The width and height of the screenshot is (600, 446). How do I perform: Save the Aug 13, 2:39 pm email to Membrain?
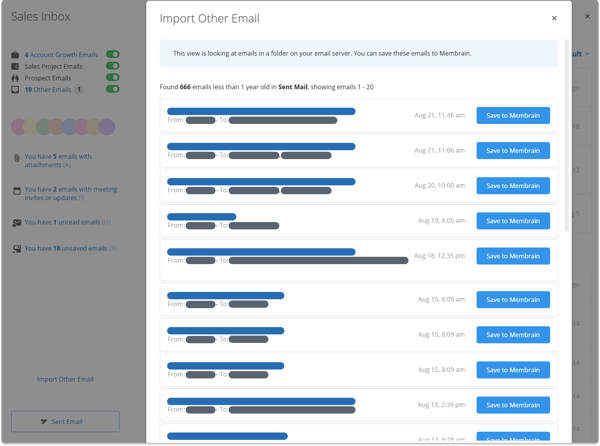(x=513, y=405)
